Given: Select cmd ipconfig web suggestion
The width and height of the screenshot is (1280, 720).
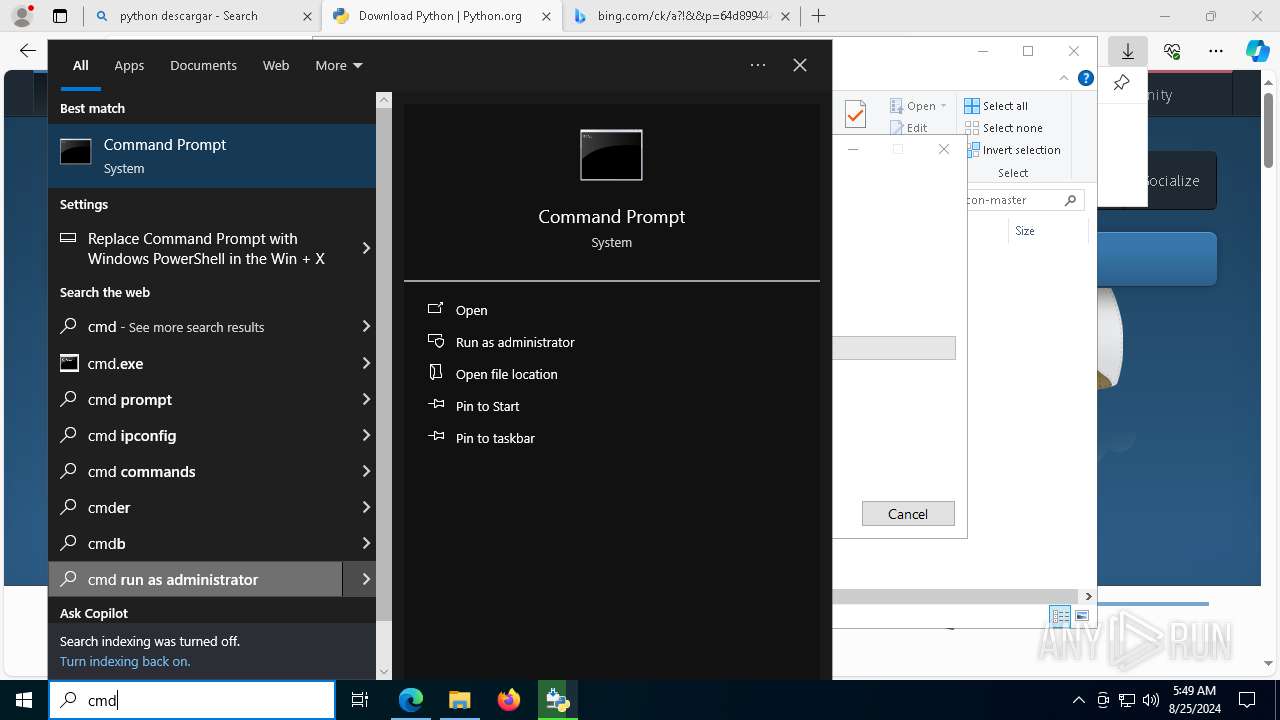Looking at the screenshot, I should click(196, 435).
